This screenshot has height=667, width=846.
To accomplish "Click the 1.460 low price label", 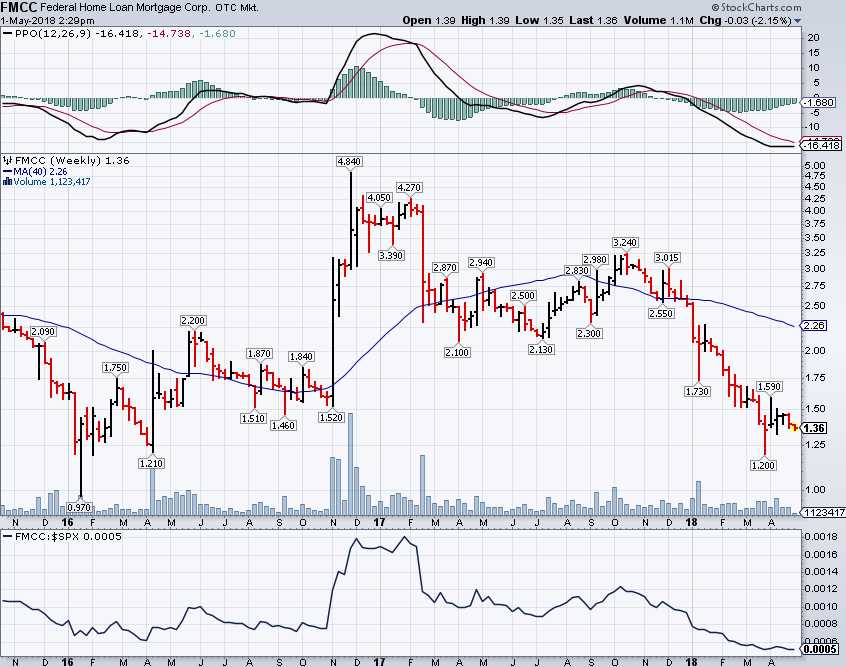I will 284,426.
